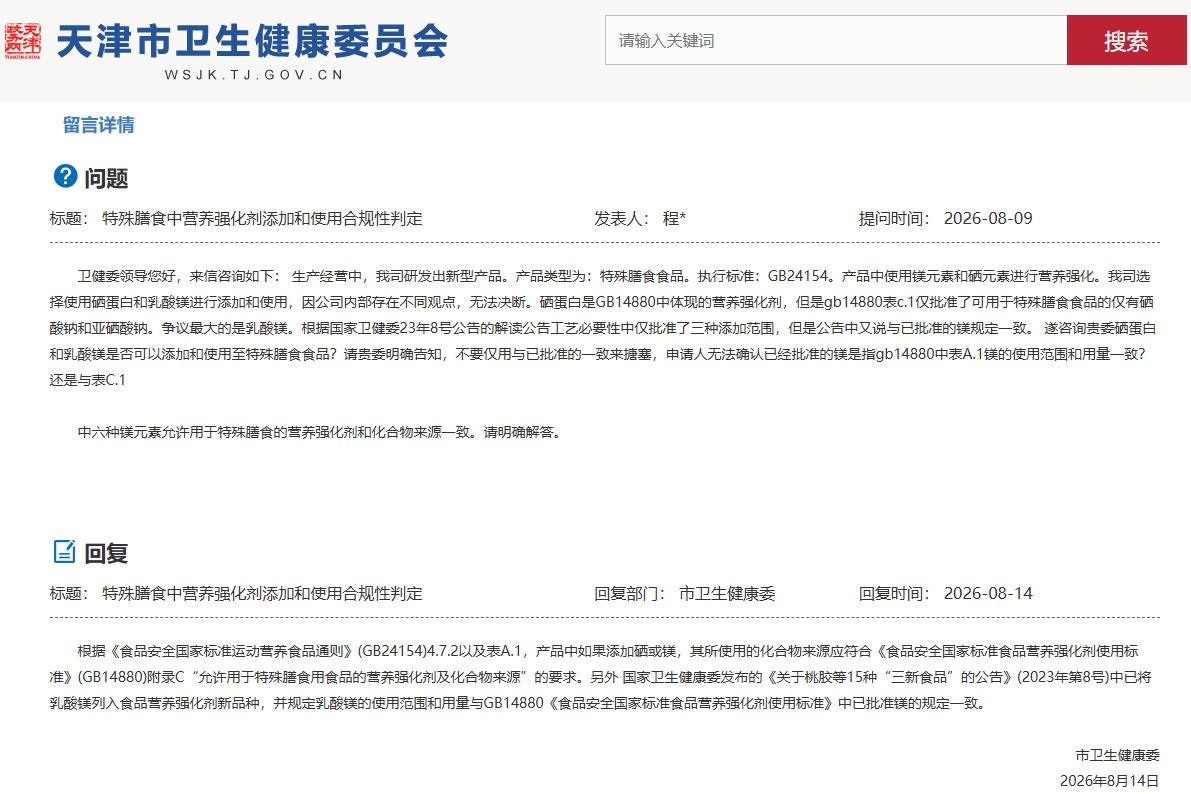Click the poster name 程*

point(674,219)
